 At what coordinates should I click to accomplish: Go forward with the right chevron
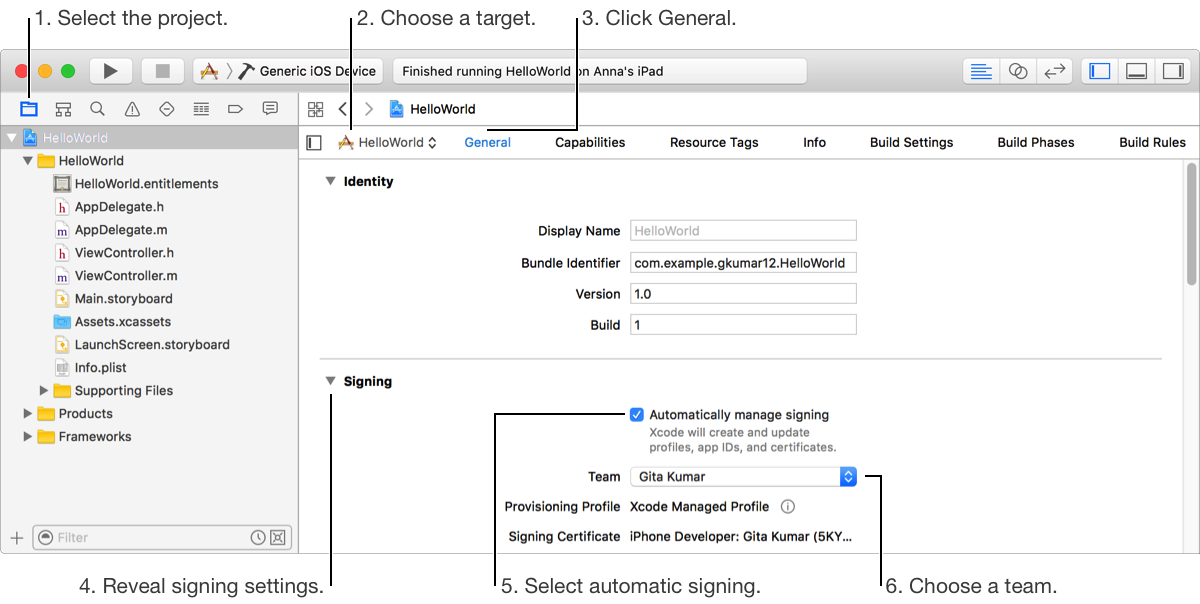point(369,109)
